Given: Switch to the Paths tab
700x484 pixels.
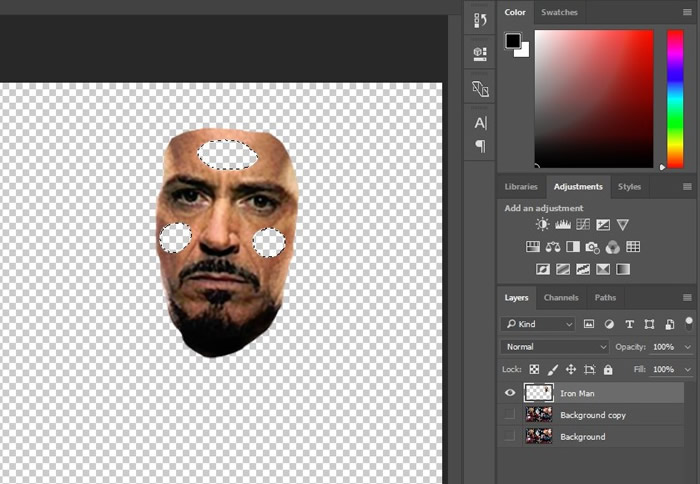Looking at the screenshot, I should coord(605,297).
